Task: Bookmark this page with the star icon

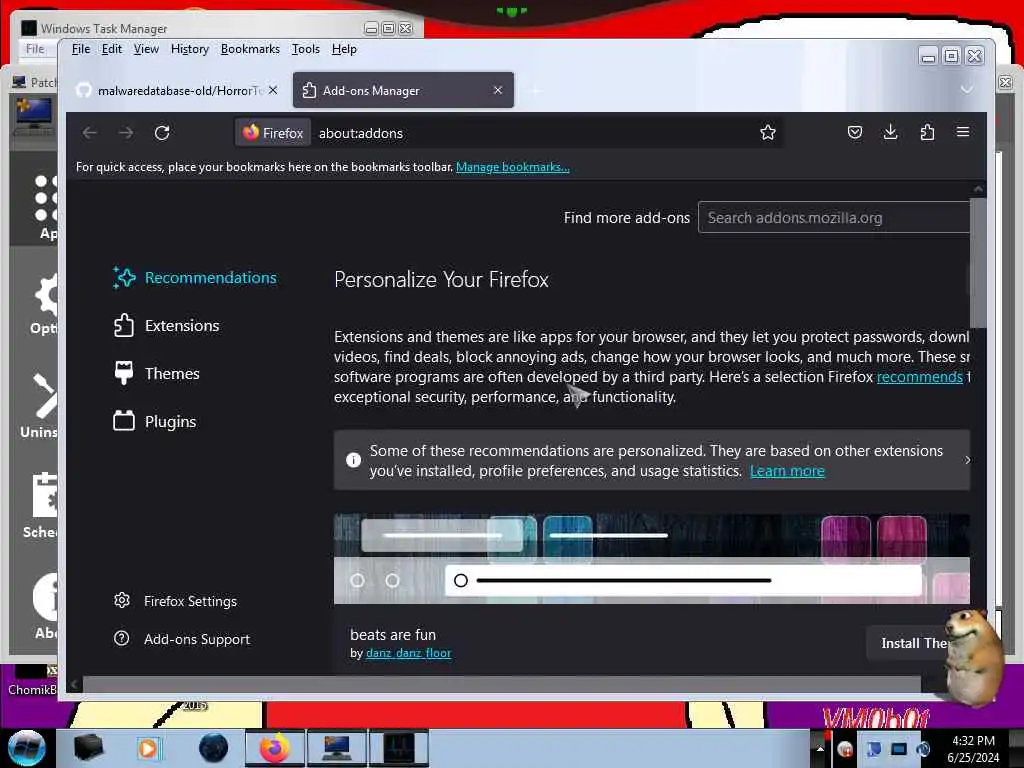Action: click(767, 133)
